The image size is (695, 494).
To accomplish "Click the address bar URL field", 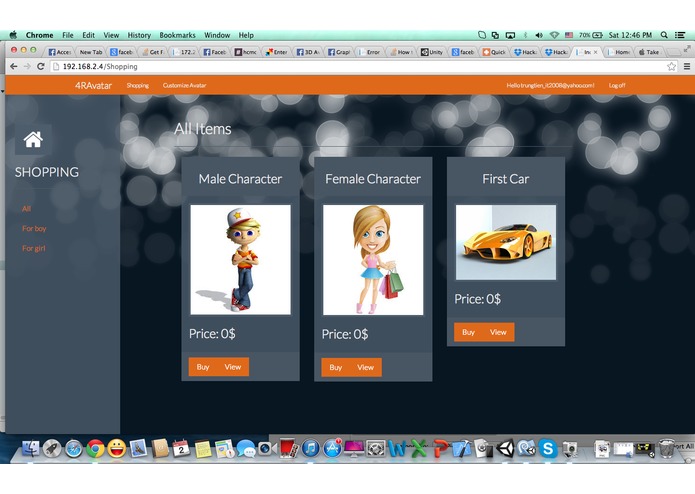I will (359, 66).
